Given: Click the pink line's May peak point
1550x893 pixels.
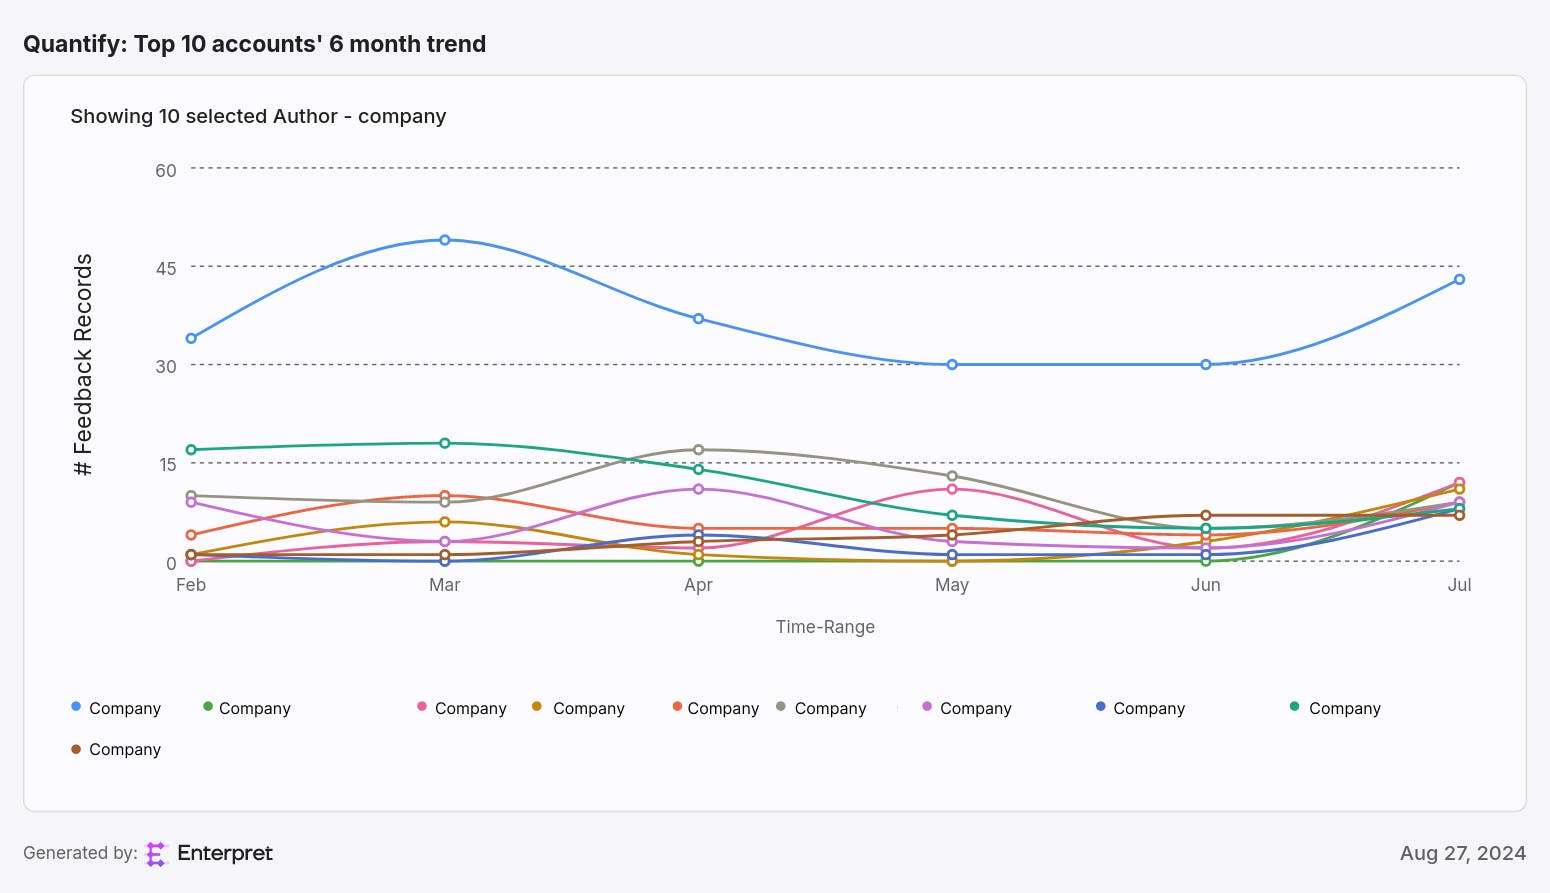Looking at the screenshot, I should point(952,489).
